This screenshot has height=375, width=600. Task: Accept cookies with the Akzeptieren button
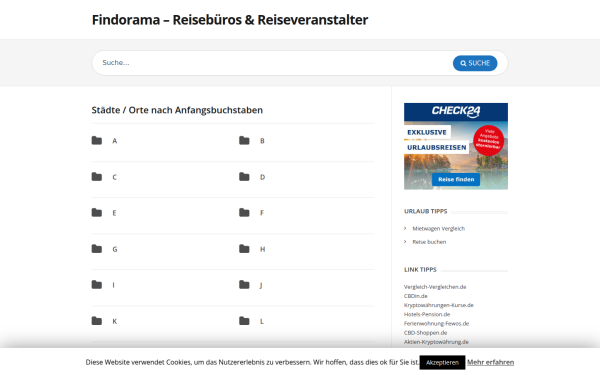click(442, 362)
